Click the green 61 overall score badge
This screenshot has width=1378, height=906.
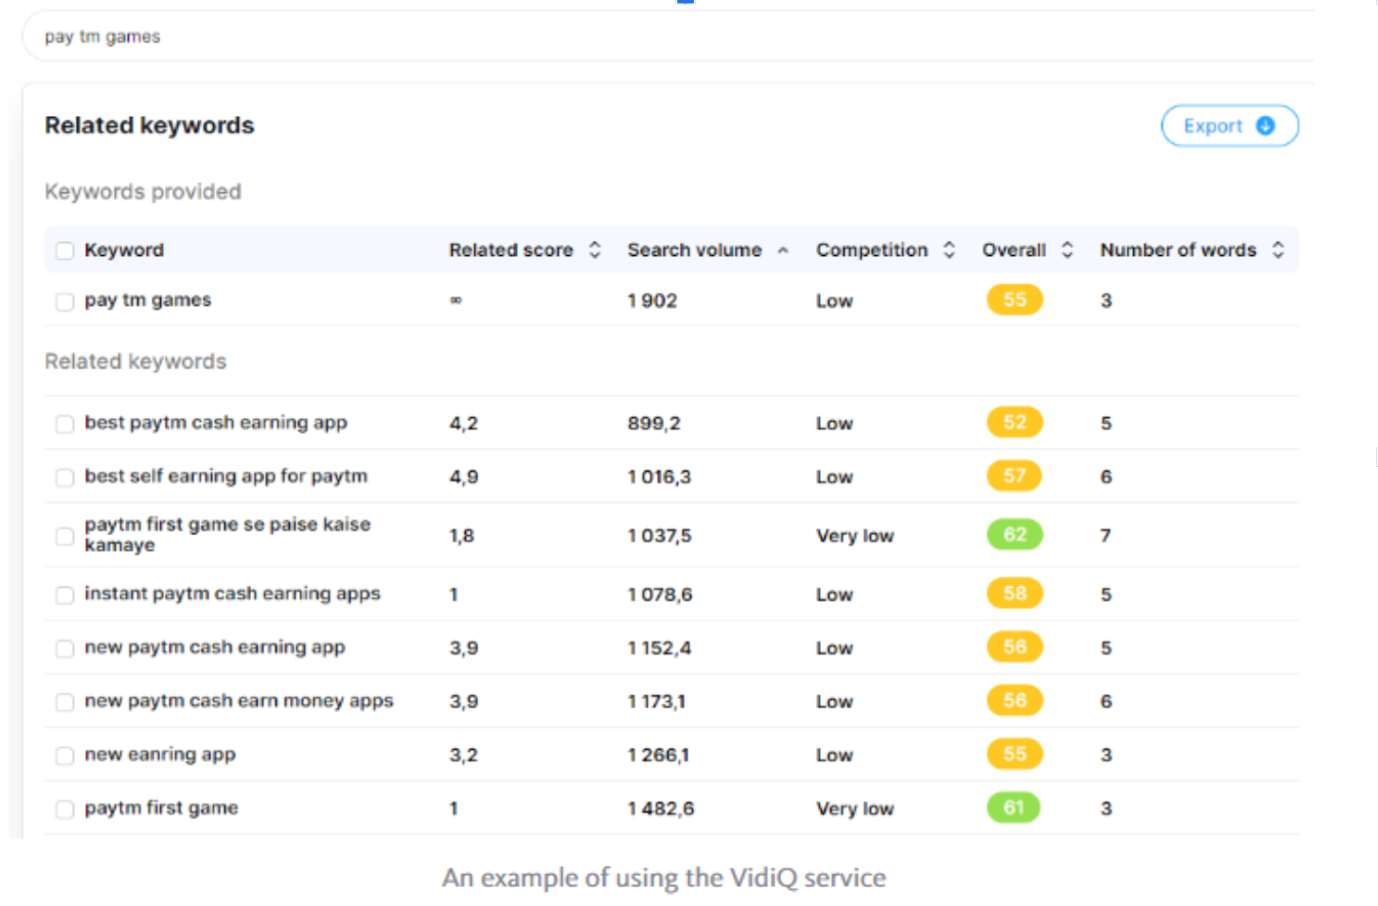(1014, 808)
